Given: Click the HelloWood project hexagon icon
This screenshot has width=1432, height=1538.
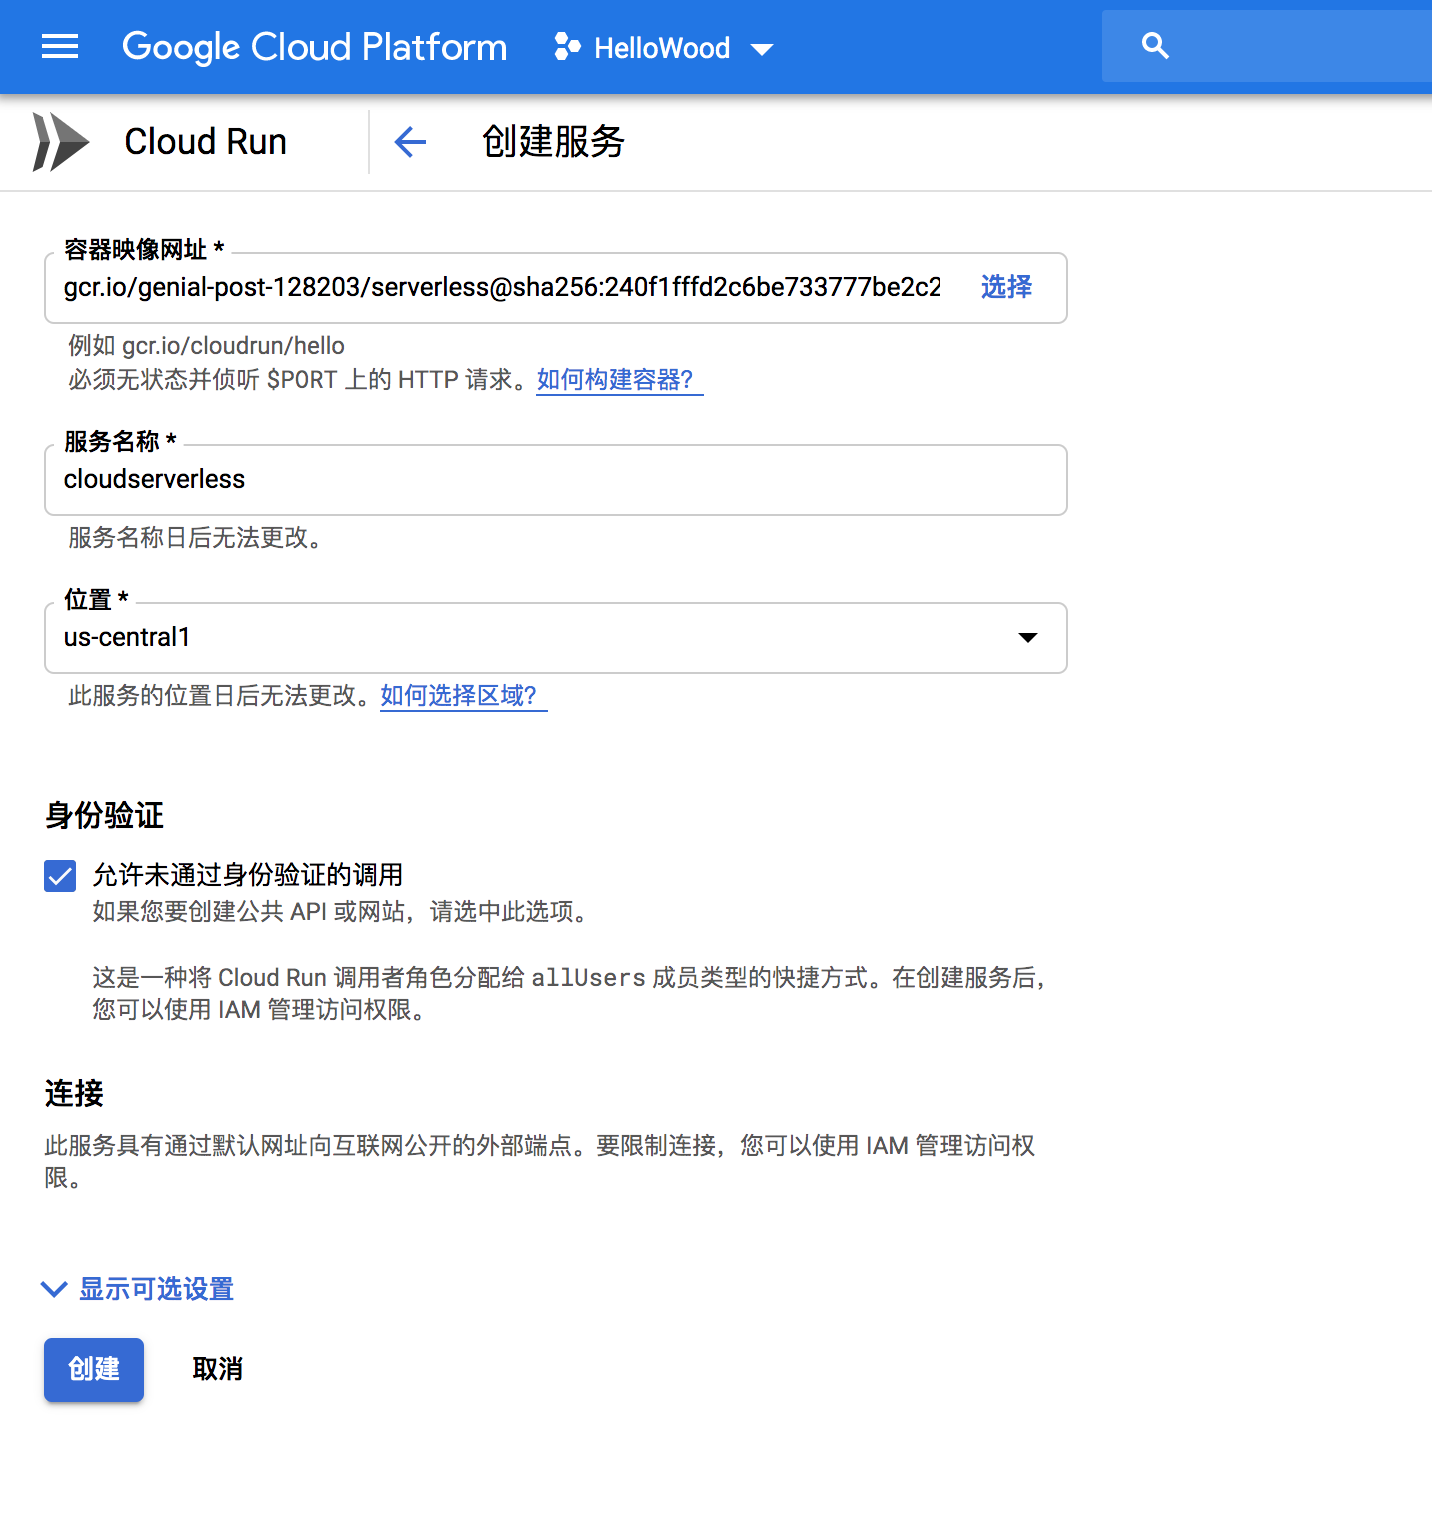Looking at the screenshot, I should click(567, 47).
